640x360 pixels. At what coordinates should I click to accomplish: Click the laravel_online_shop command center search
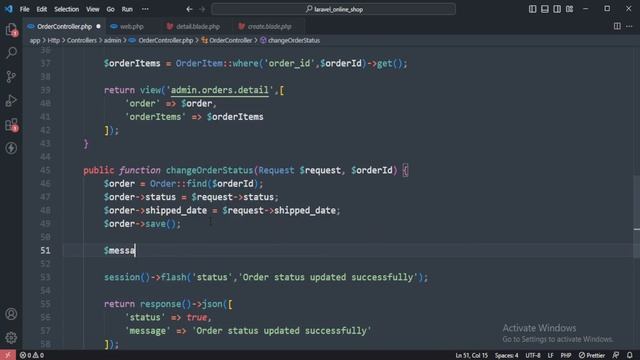pos(333,9)
